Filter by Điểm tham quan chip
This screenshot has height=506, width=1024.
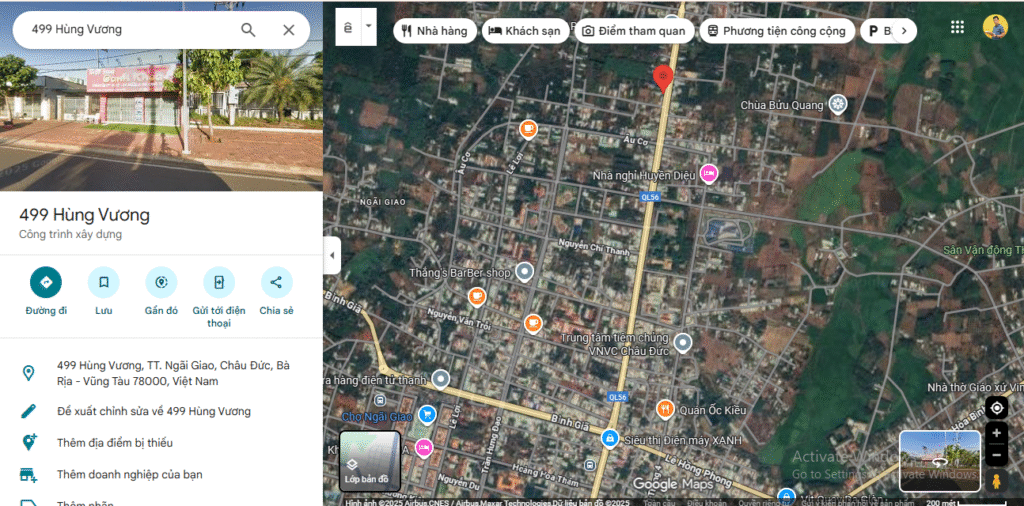634,31
